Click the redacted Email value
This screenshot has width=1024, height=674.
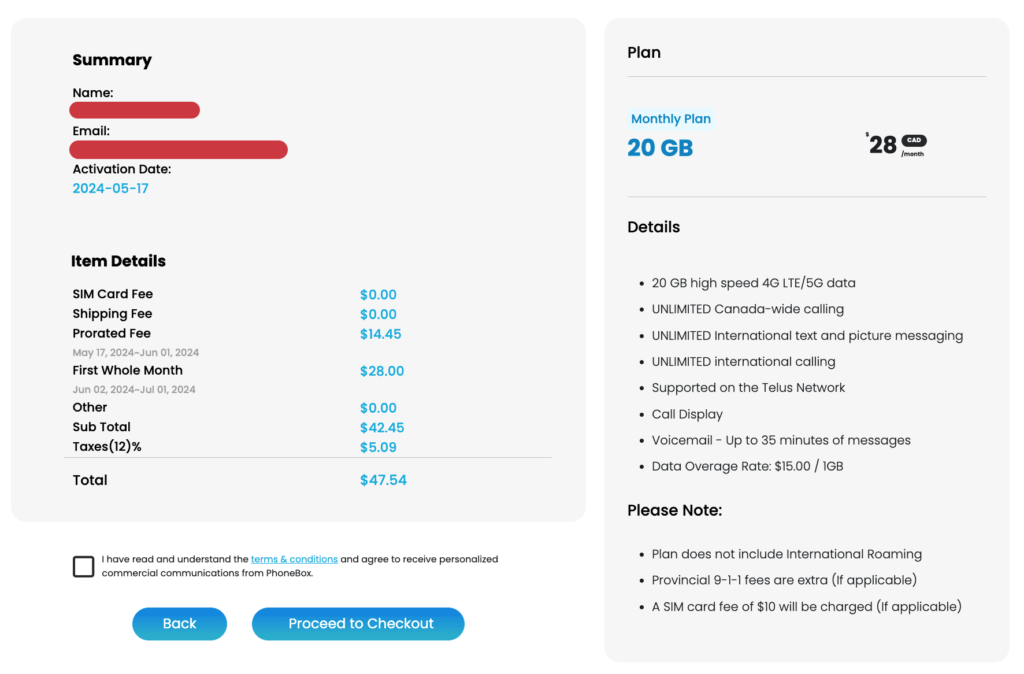point(178,150)
